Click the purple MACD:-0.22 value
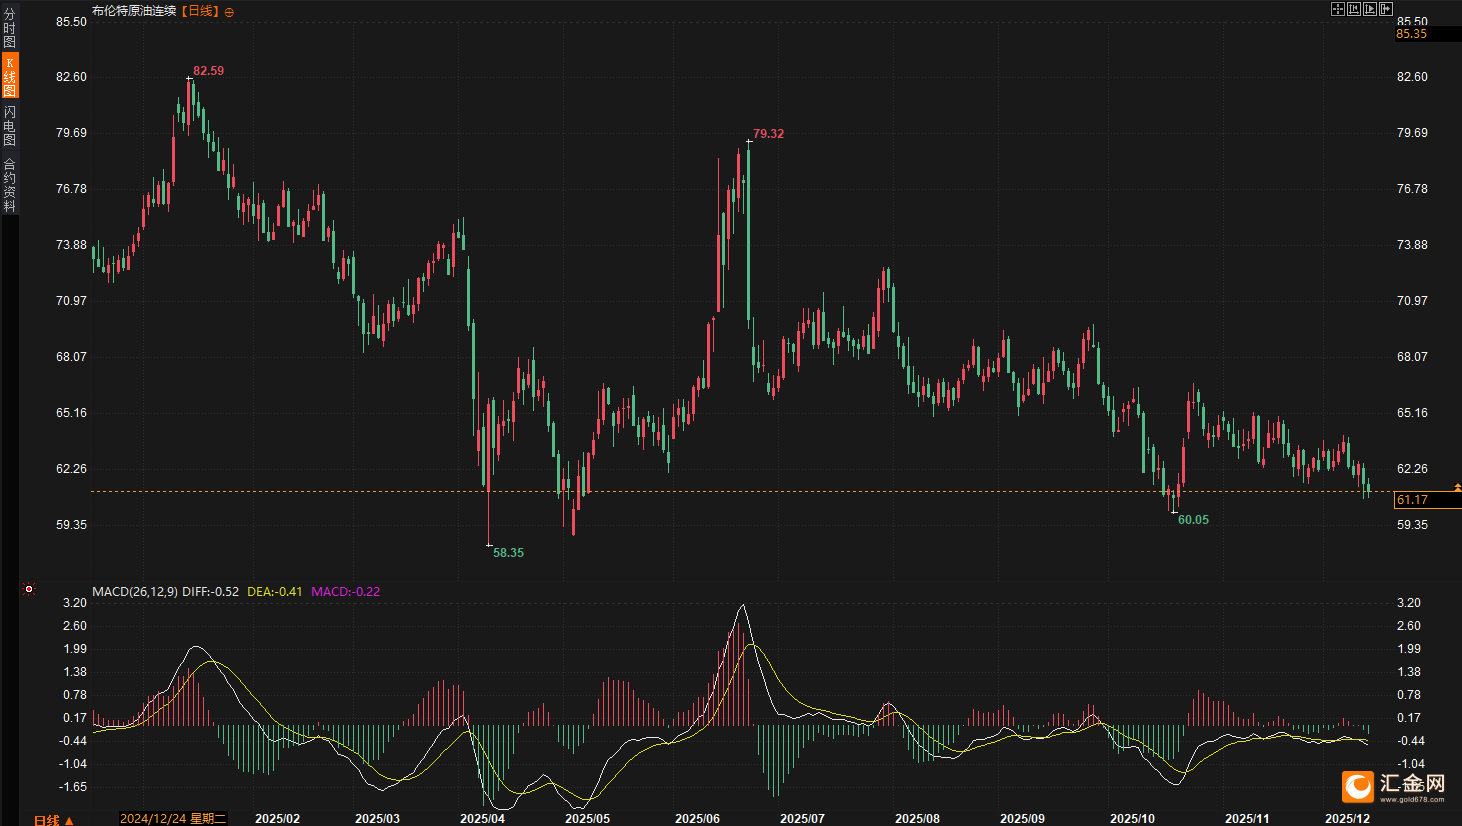 (x=346, y=592)
